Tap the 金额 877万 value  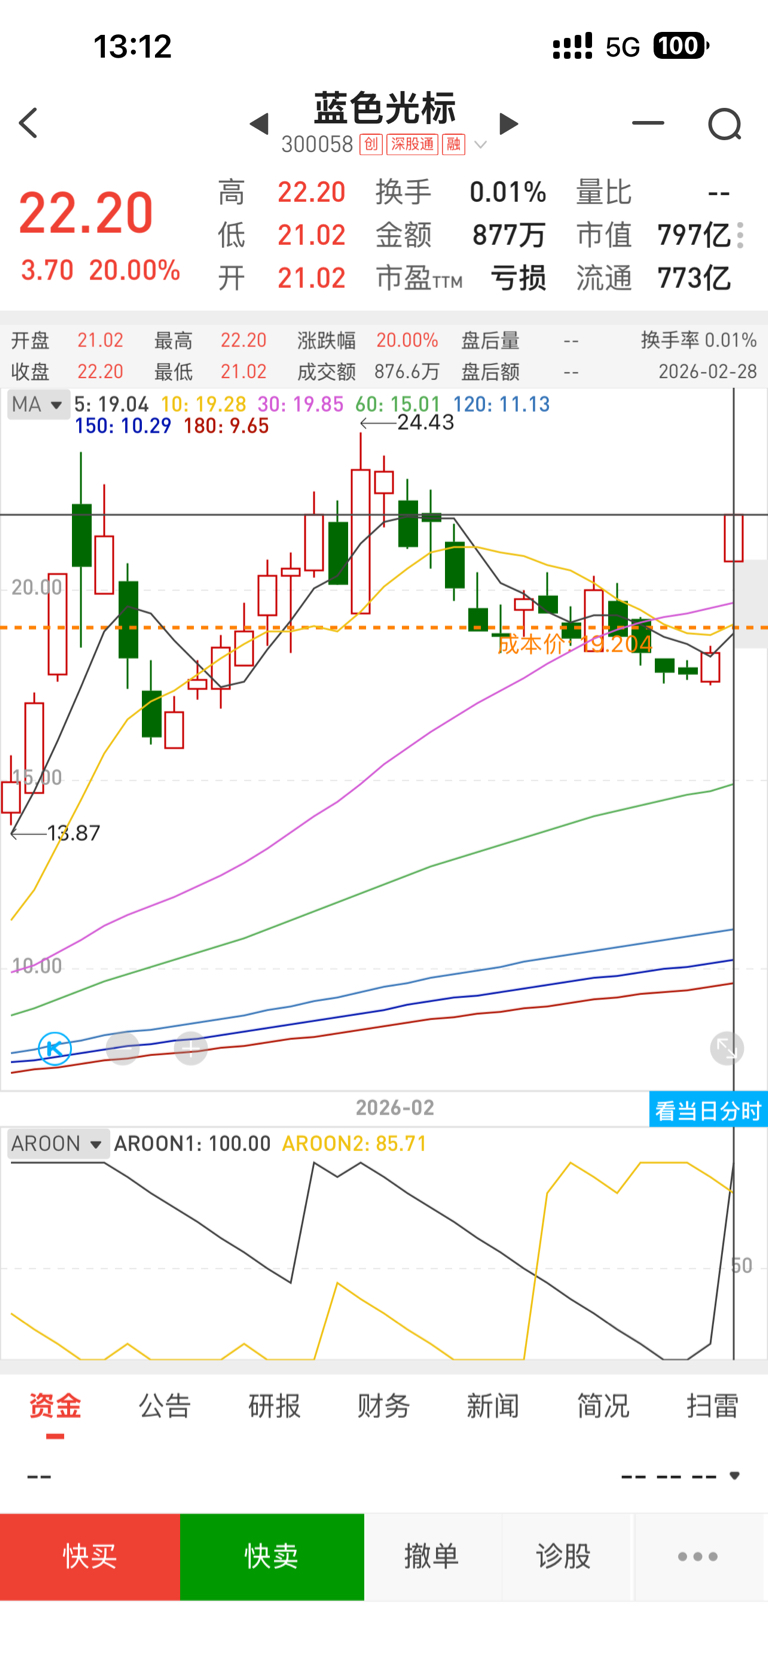pos(509,235)
